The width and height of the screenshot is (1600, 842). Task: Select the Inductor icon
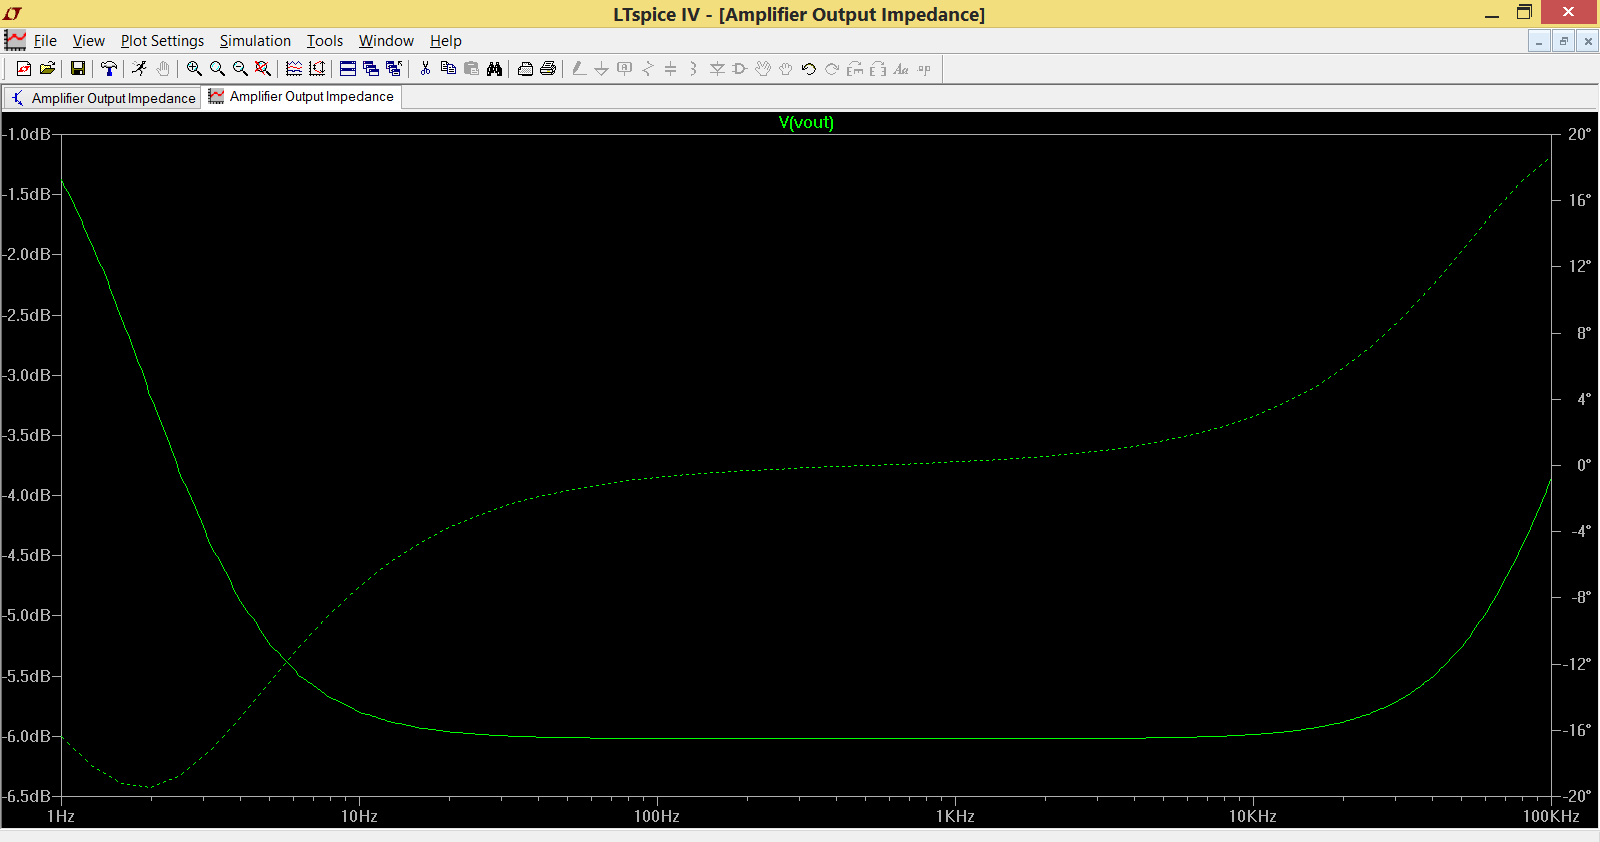point(693,69)
